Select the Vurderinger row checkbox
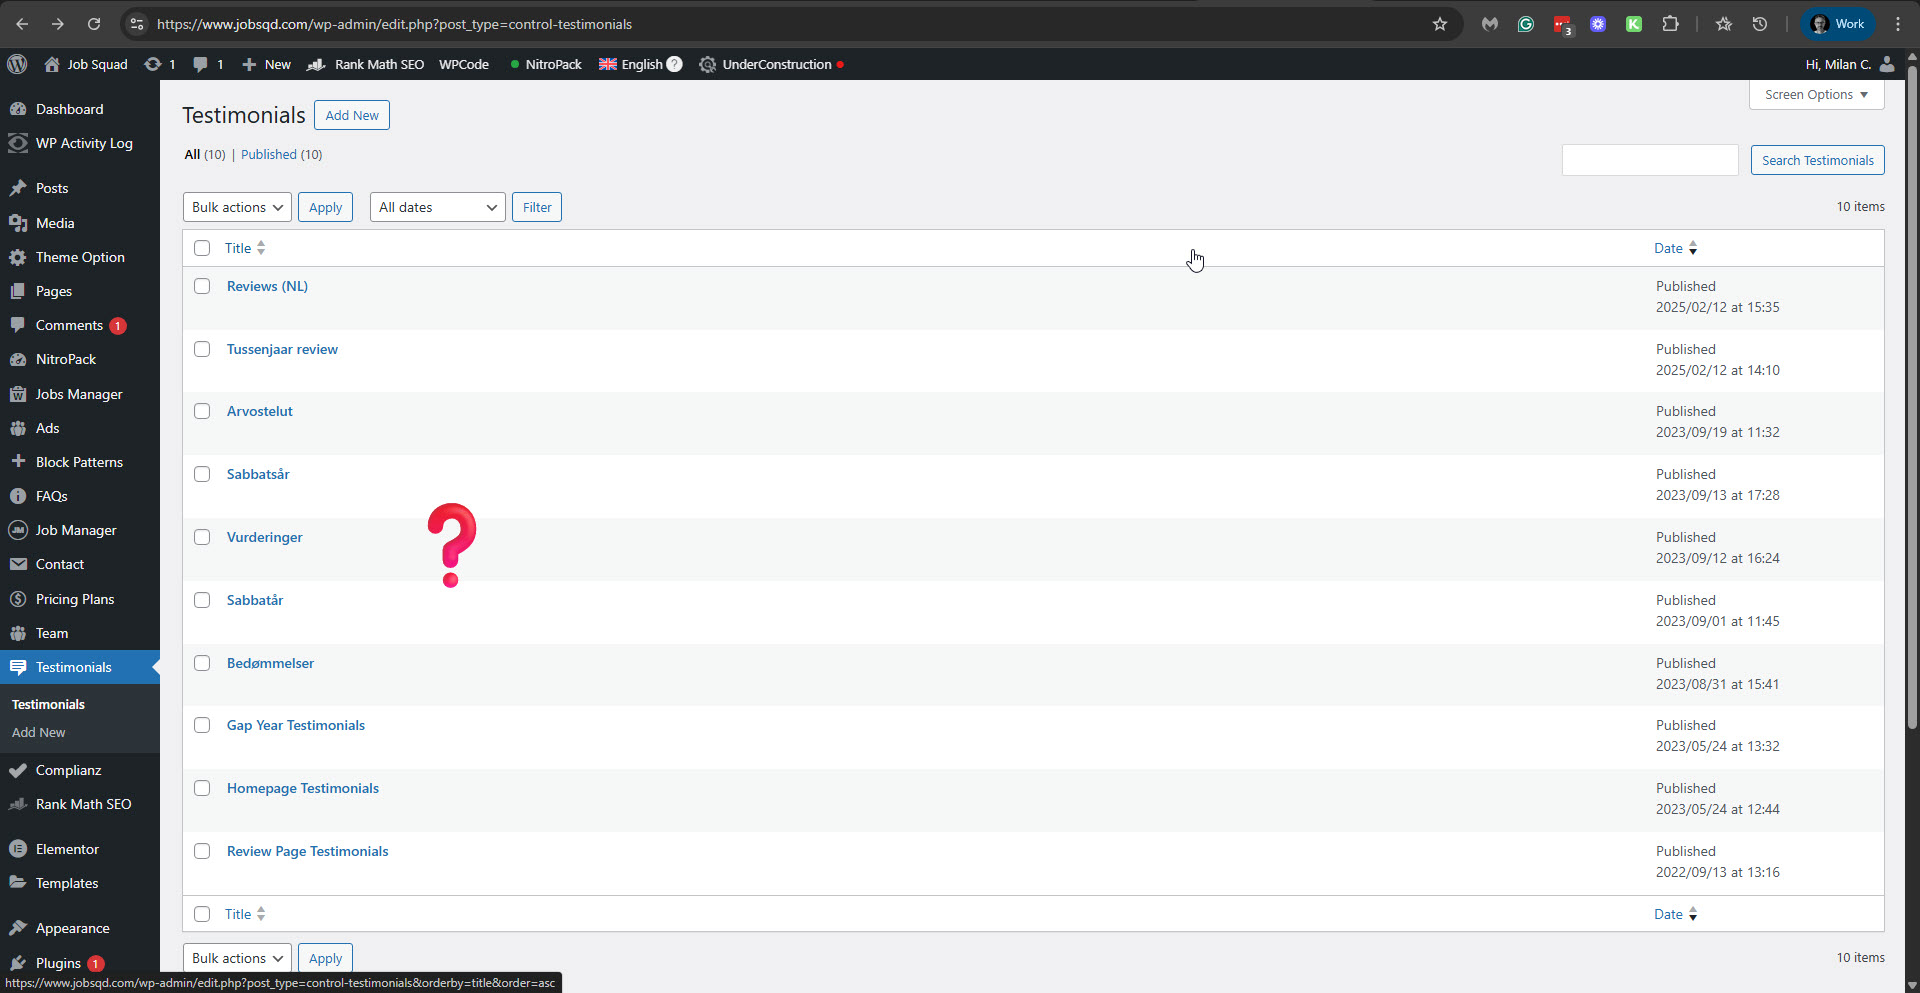This screenshot has width=1920, height=993. point(202,537)
